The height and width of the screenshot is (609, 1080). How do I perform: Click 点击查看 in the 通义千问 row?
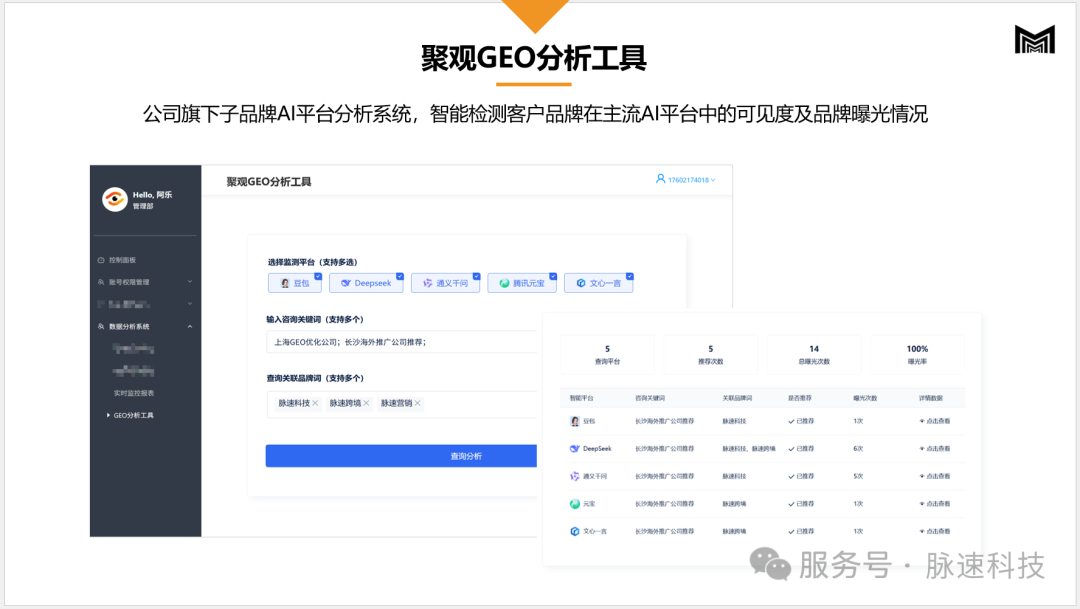click(x=935, y=476)
